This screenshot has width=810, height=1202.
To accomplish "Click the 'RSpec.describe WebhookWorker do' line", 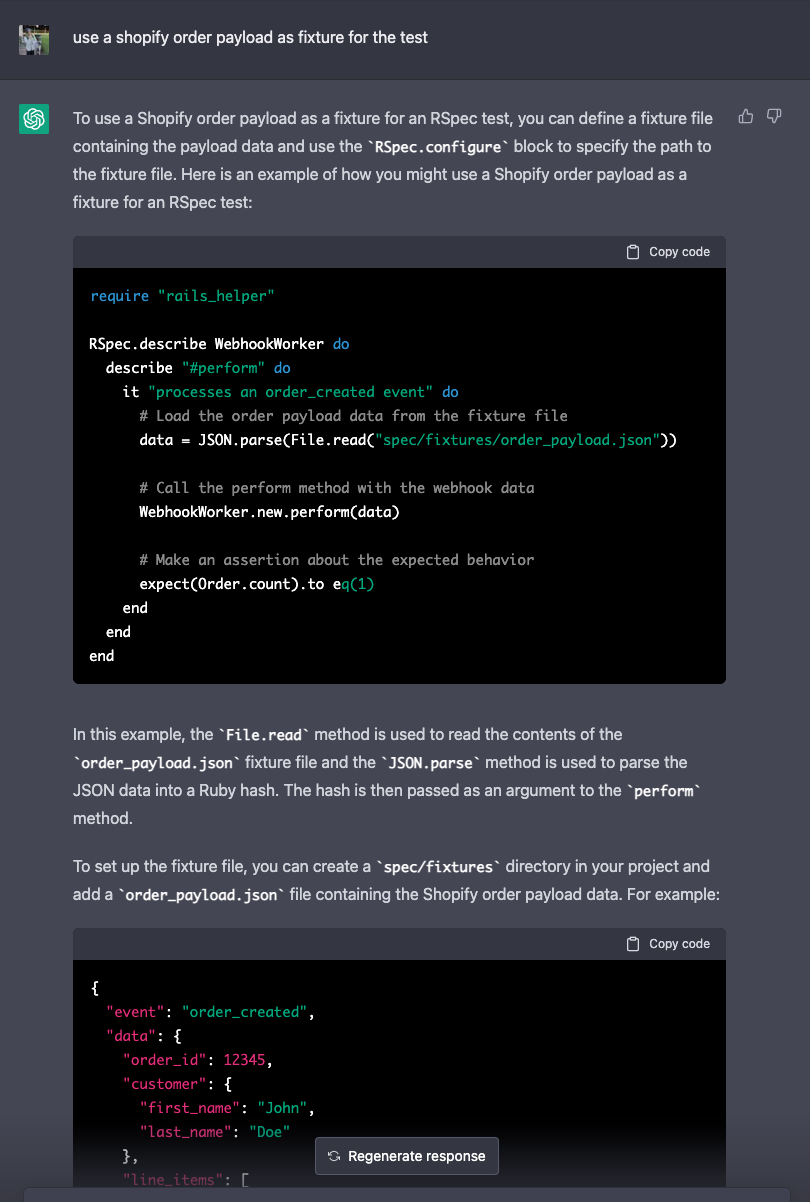I will tap(220, 344).
